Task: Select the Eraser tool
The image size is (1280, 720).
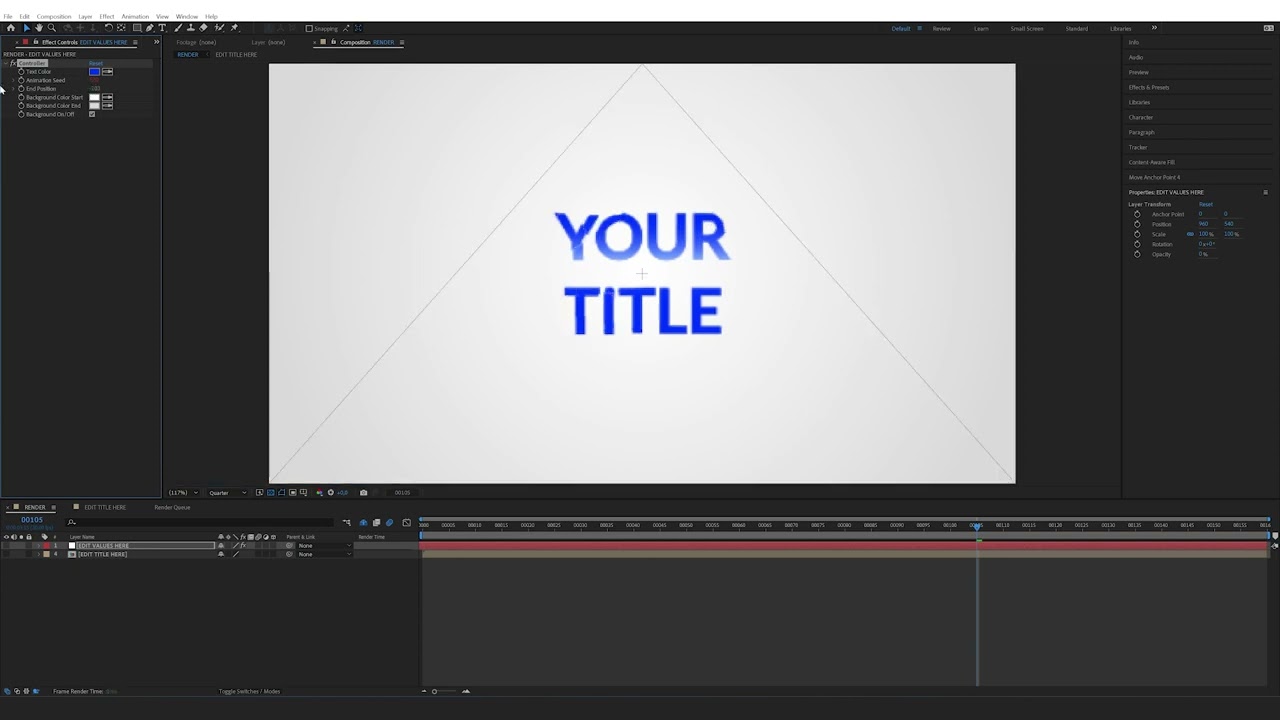Action: [x=203, y=28]
